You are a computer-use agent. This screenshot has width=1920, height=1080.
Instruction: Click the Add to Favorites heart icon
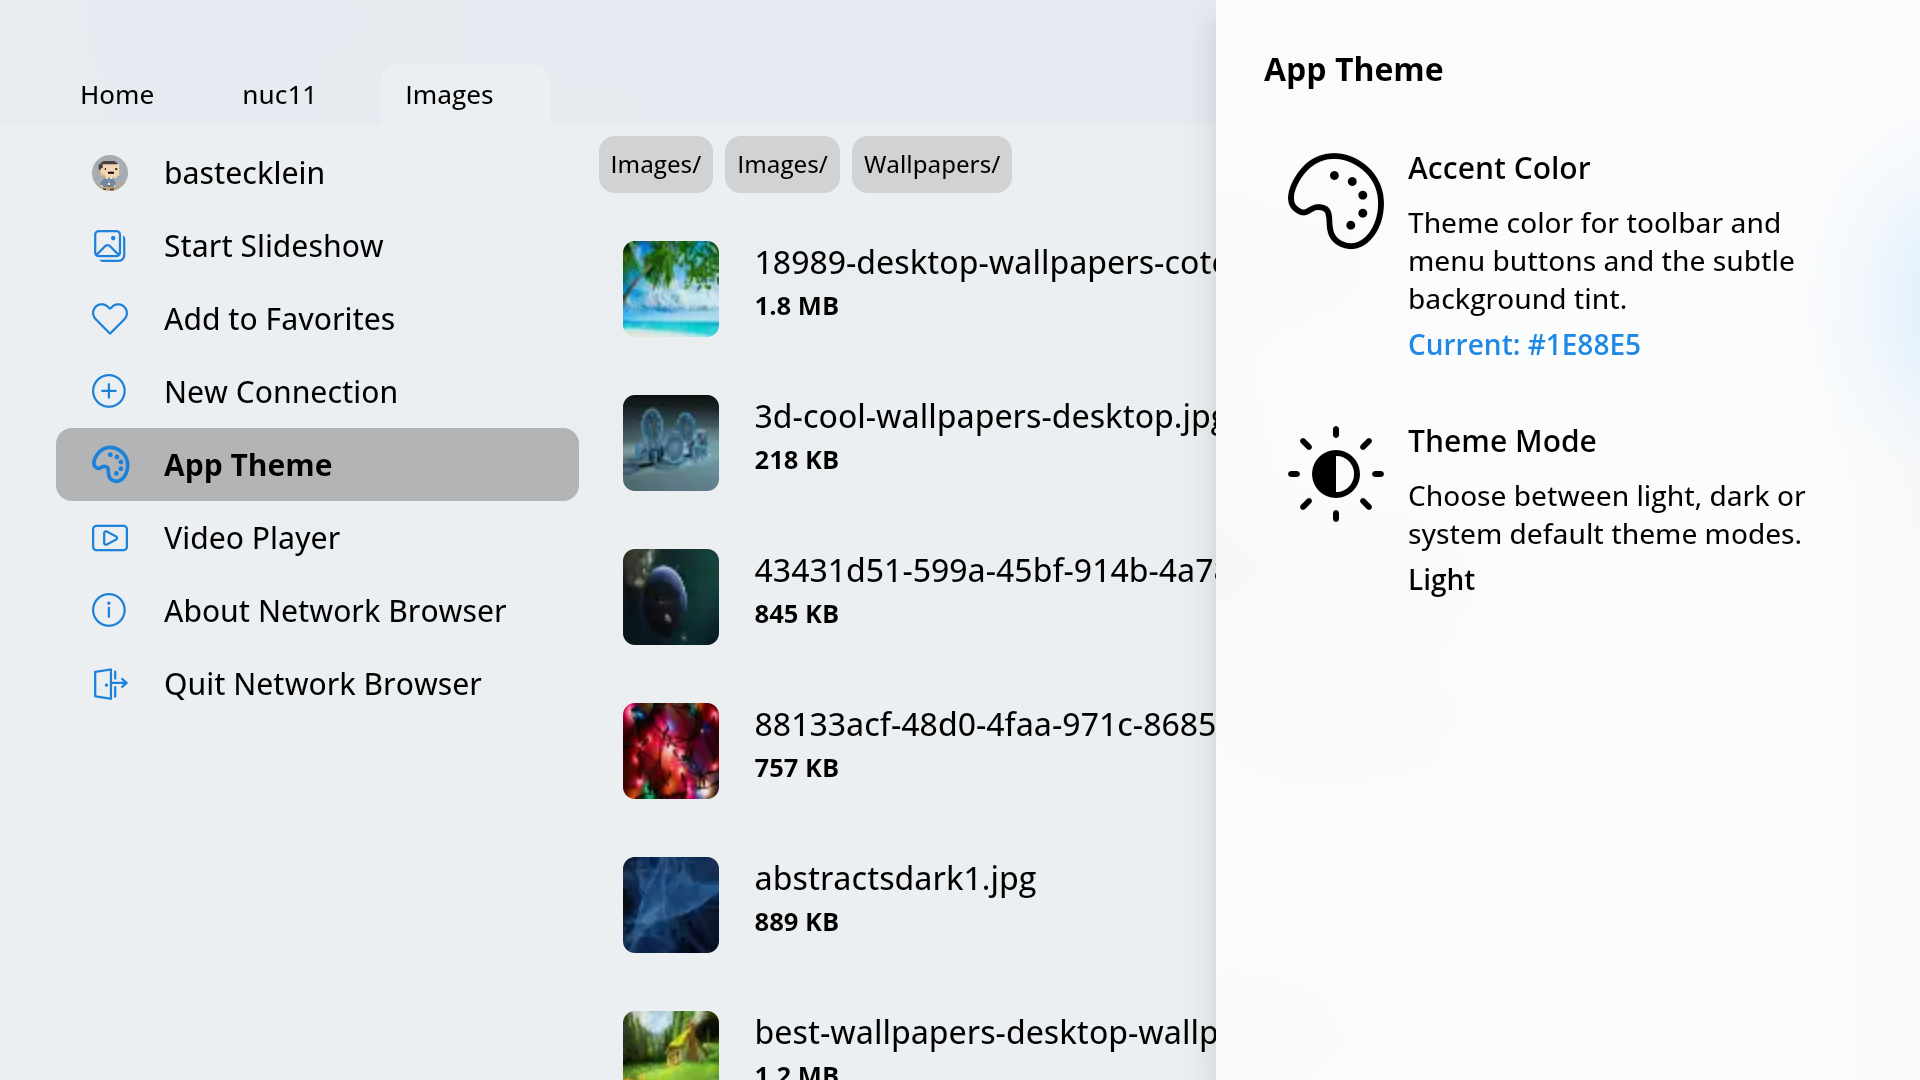click(x=109, y=318)
